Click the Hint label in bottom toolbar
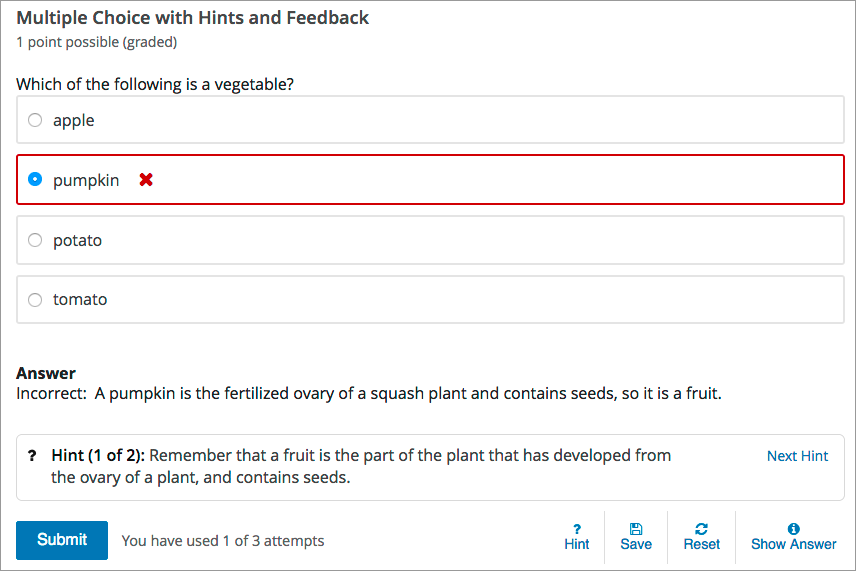This screenshot has height=571, width=856. coord(577,545)
